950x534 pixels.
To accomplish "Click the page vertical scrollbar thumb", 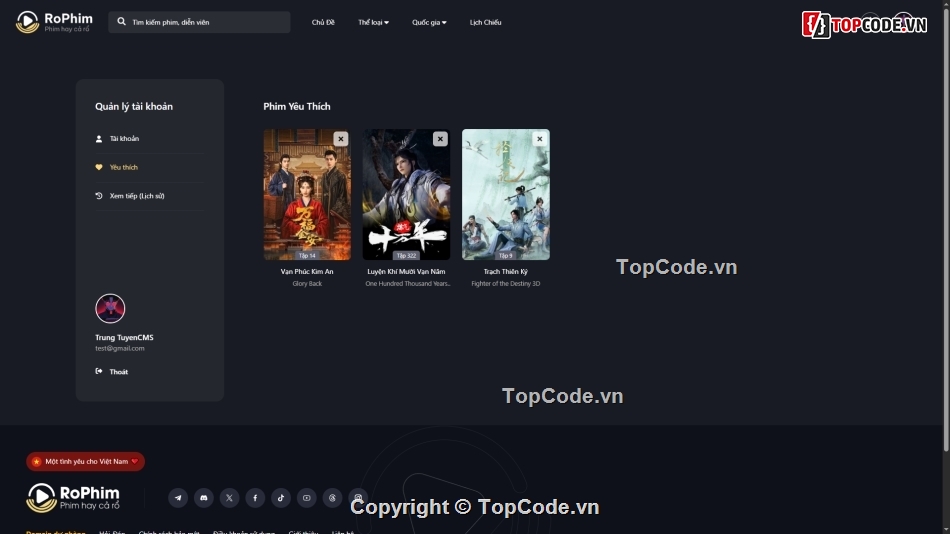I will click(946, 230).
